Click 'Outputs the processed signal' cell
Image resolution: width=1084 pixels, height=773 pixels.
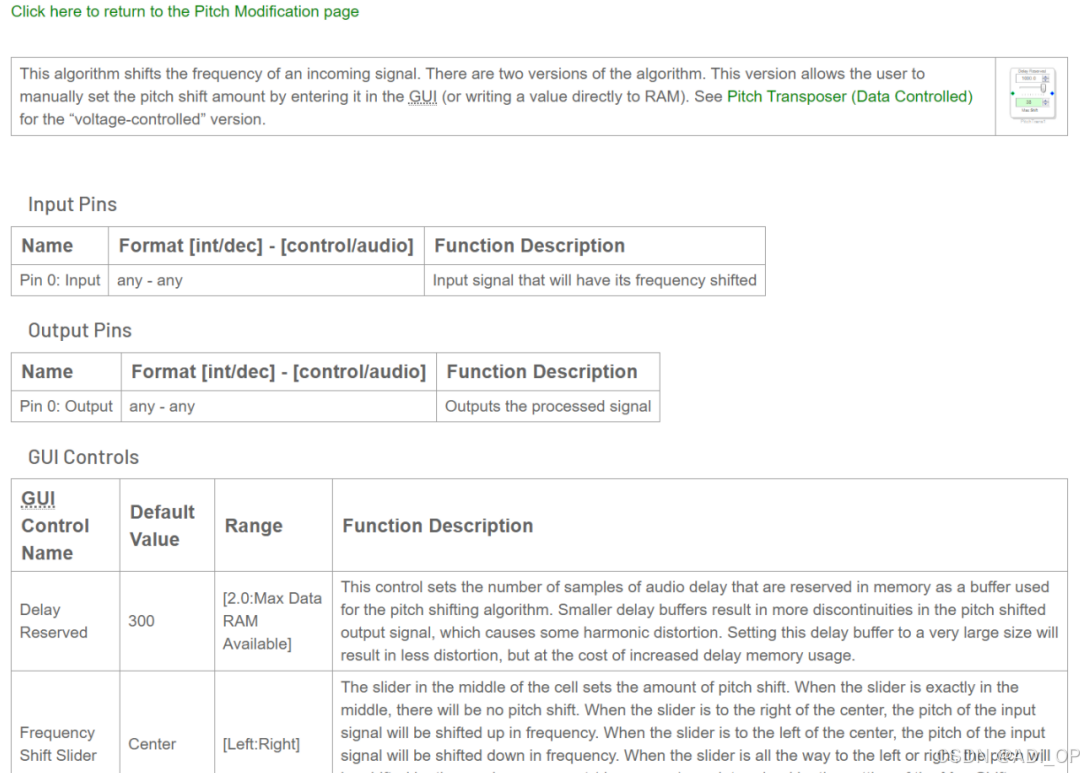(548, 407)
